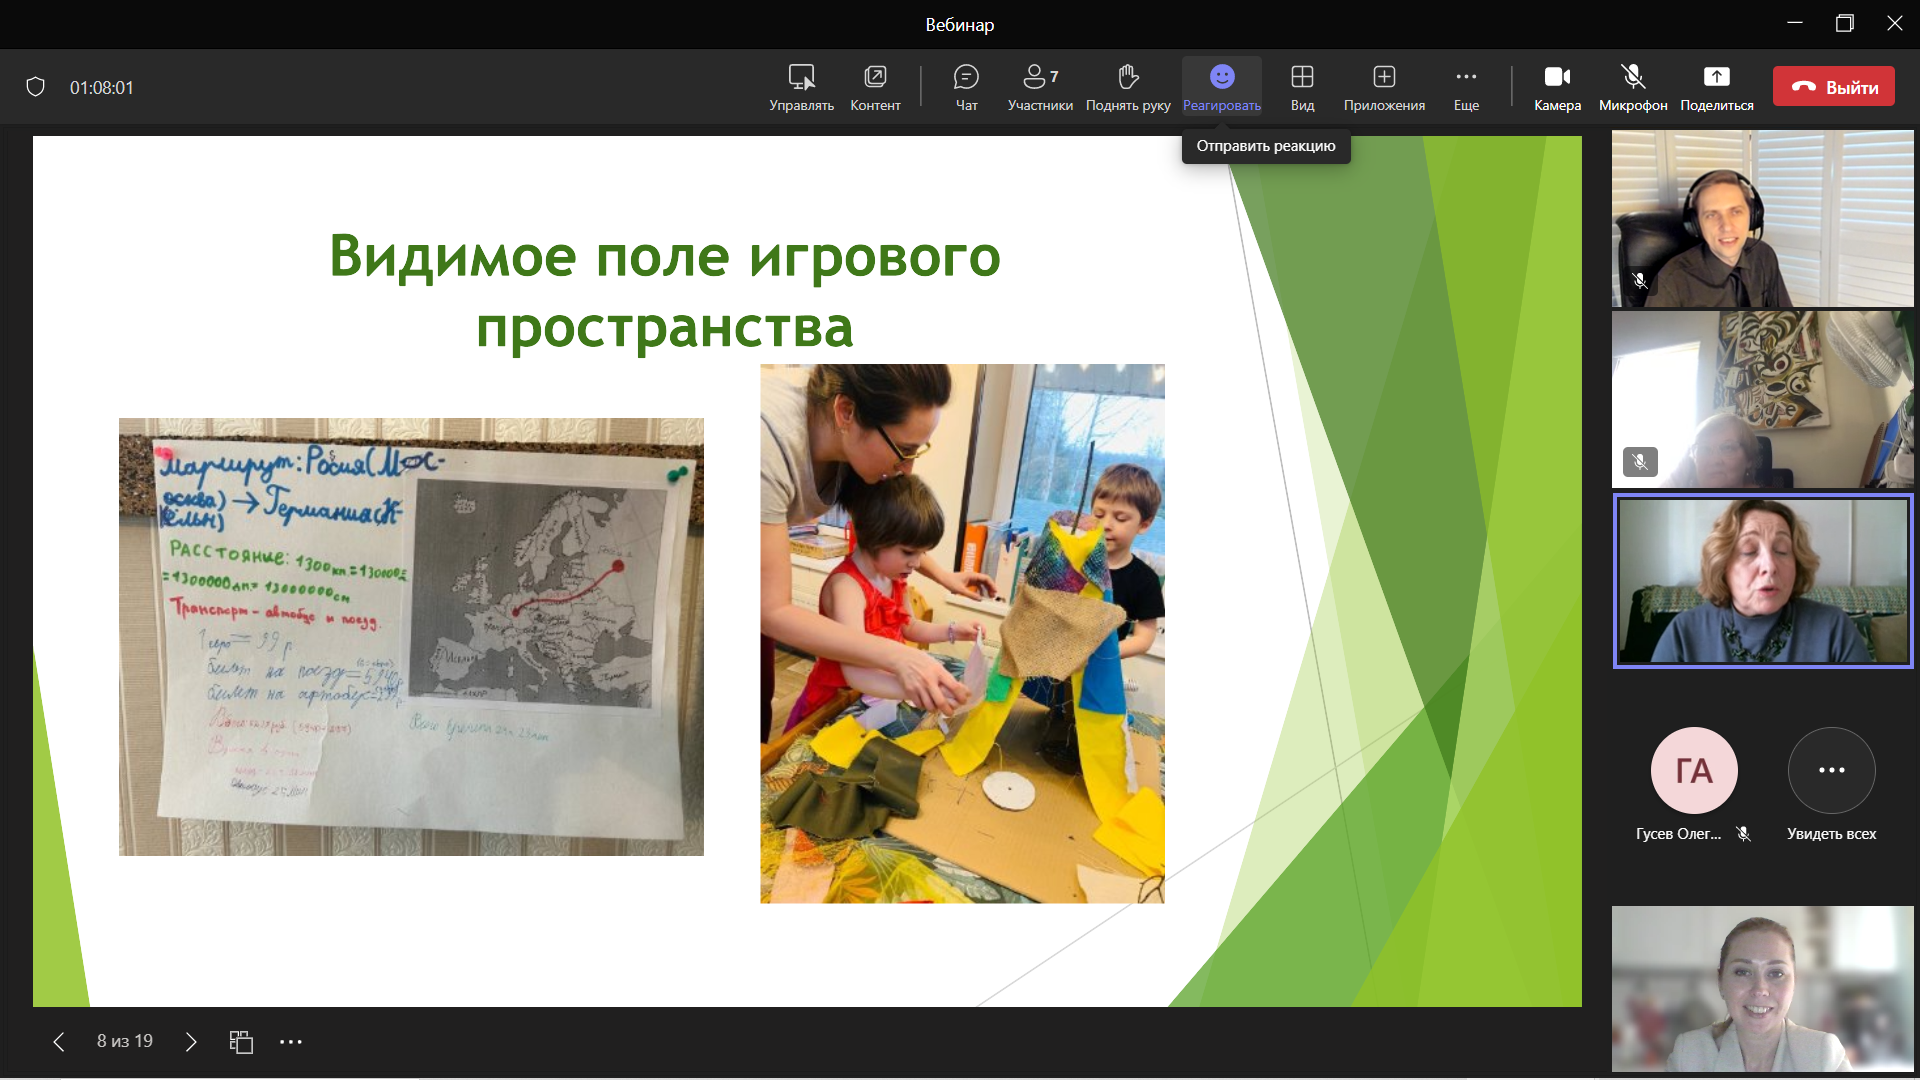Open the Вебинар title bar menu

tap(959, 24)
